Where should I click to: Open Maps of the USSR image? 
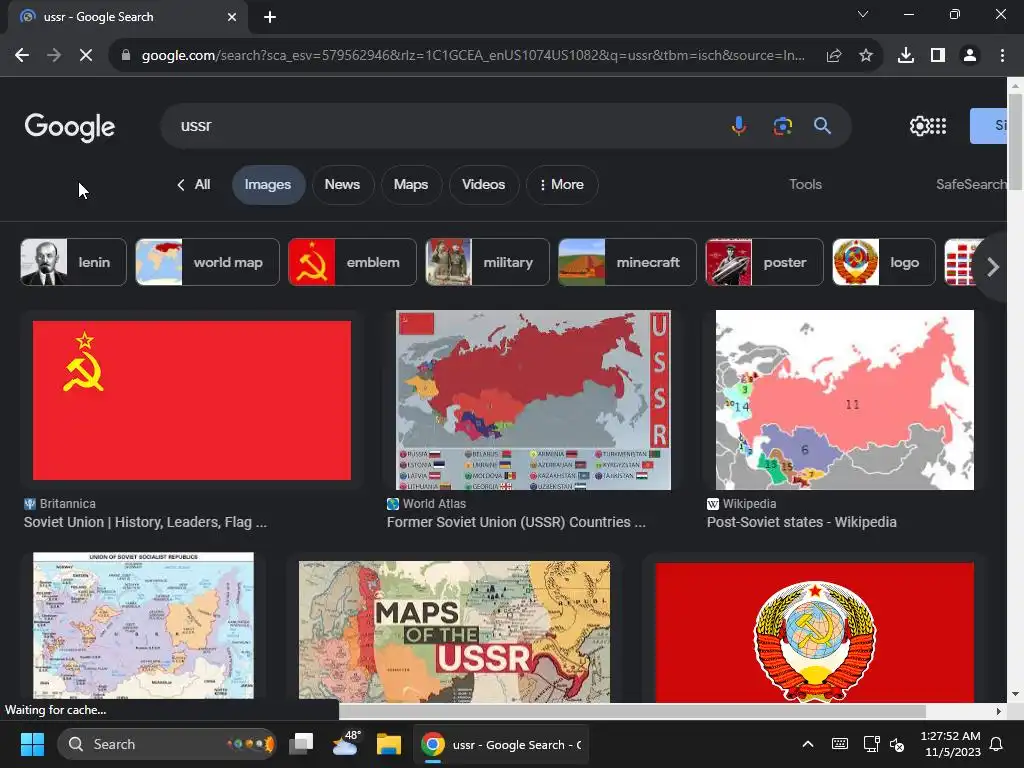click(455, 632)
